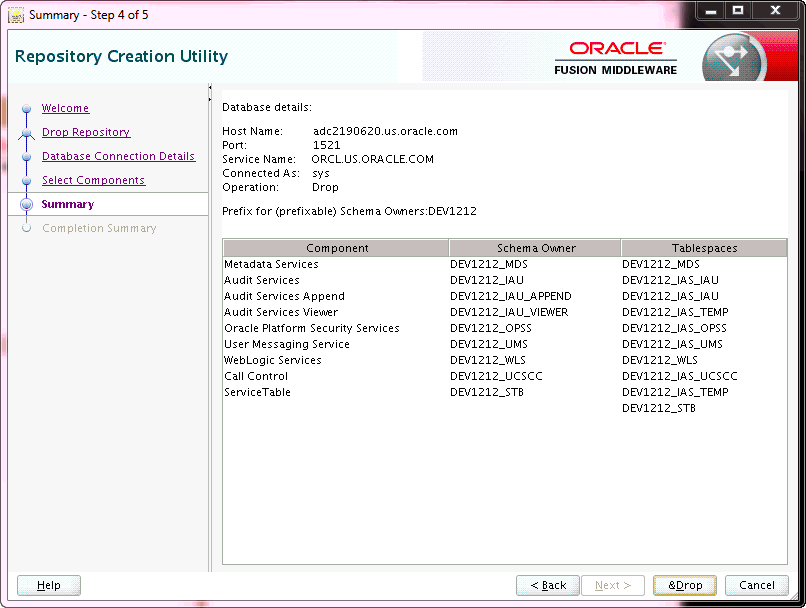Screen dimensions: 806x608
Task: Click the Oracle Fusion Middleware globe icon
Action: (x=734, y=58)
